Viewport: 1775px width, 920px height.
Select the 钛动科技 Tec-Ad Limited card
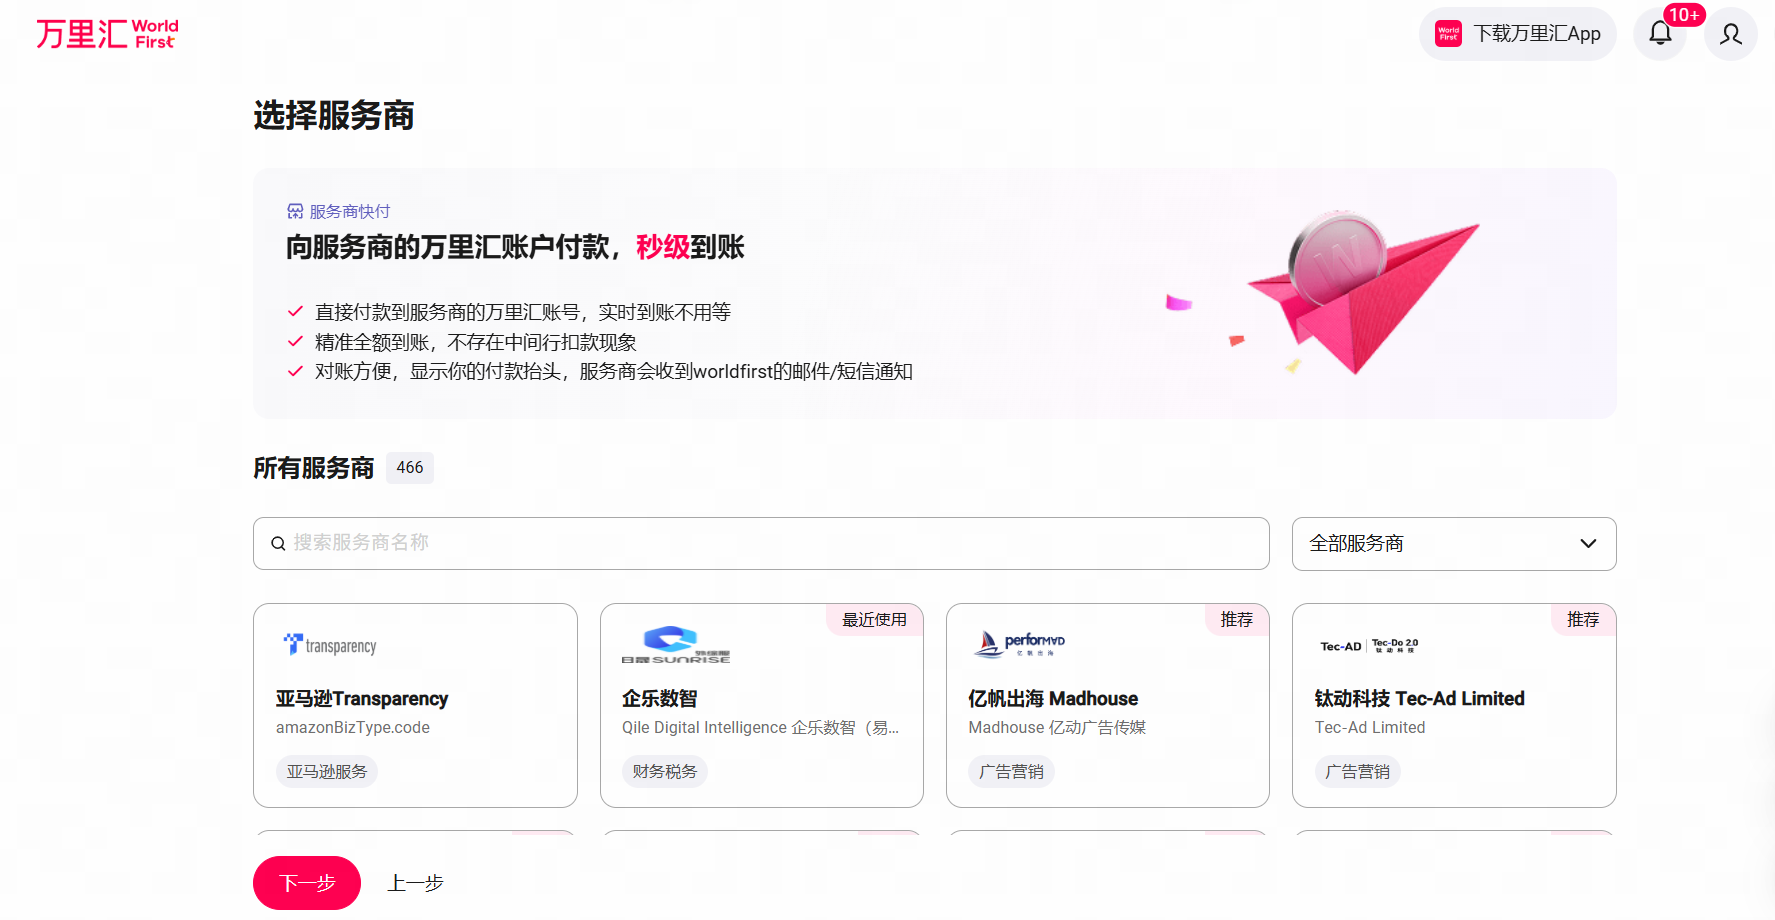tap(1454, 705)
